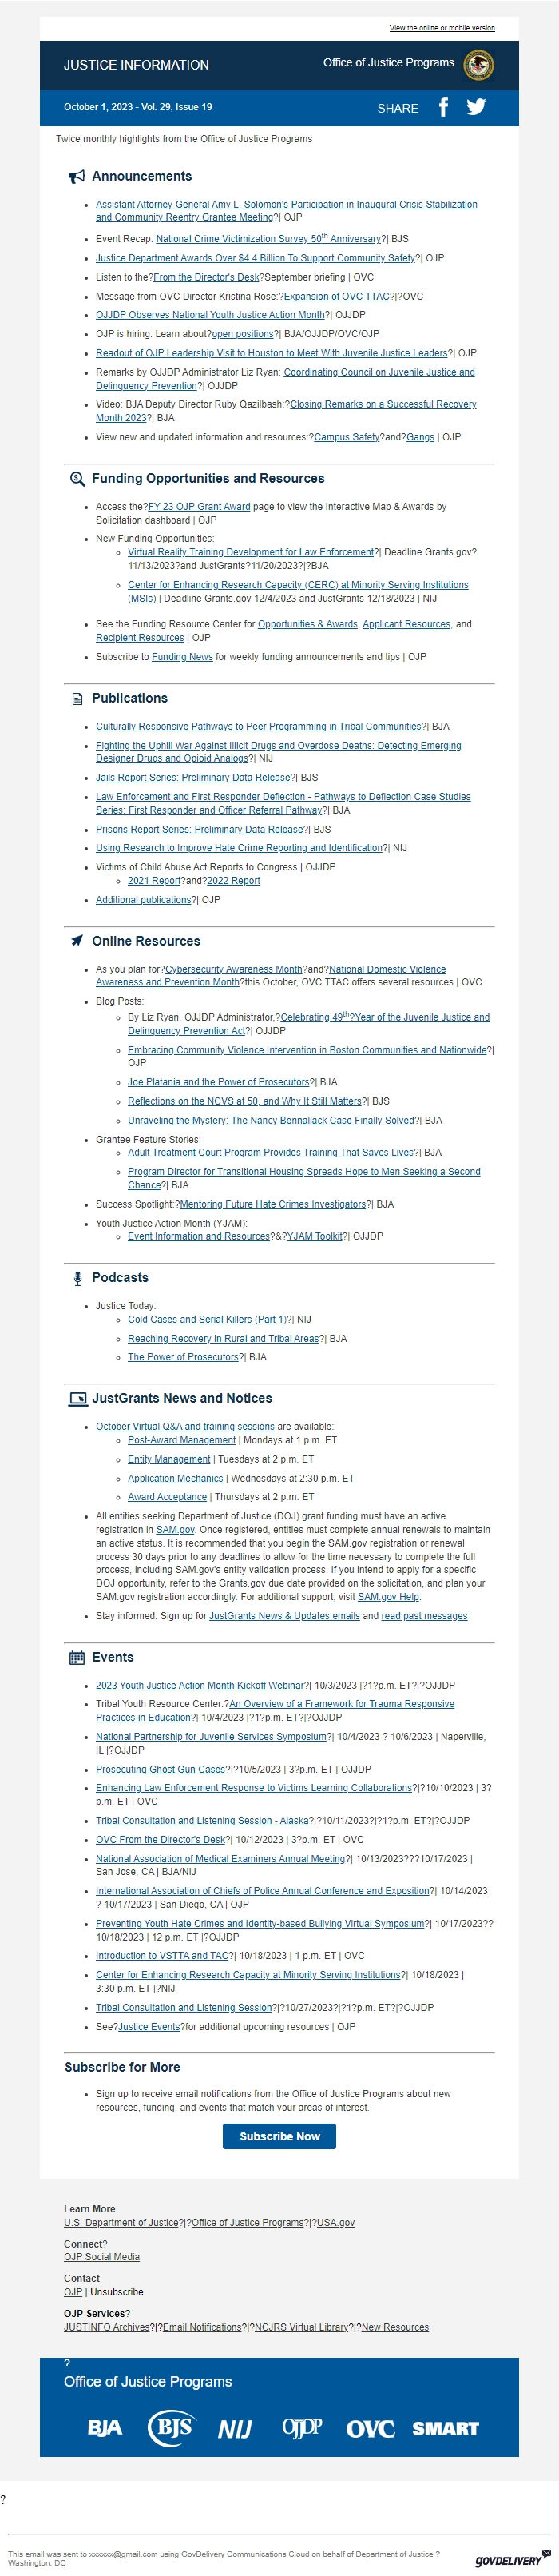Image resolution: width=559 pixels, height=2576 pixels.
Task: Click the Twitter share icon
Action: [x=477, y=108]
